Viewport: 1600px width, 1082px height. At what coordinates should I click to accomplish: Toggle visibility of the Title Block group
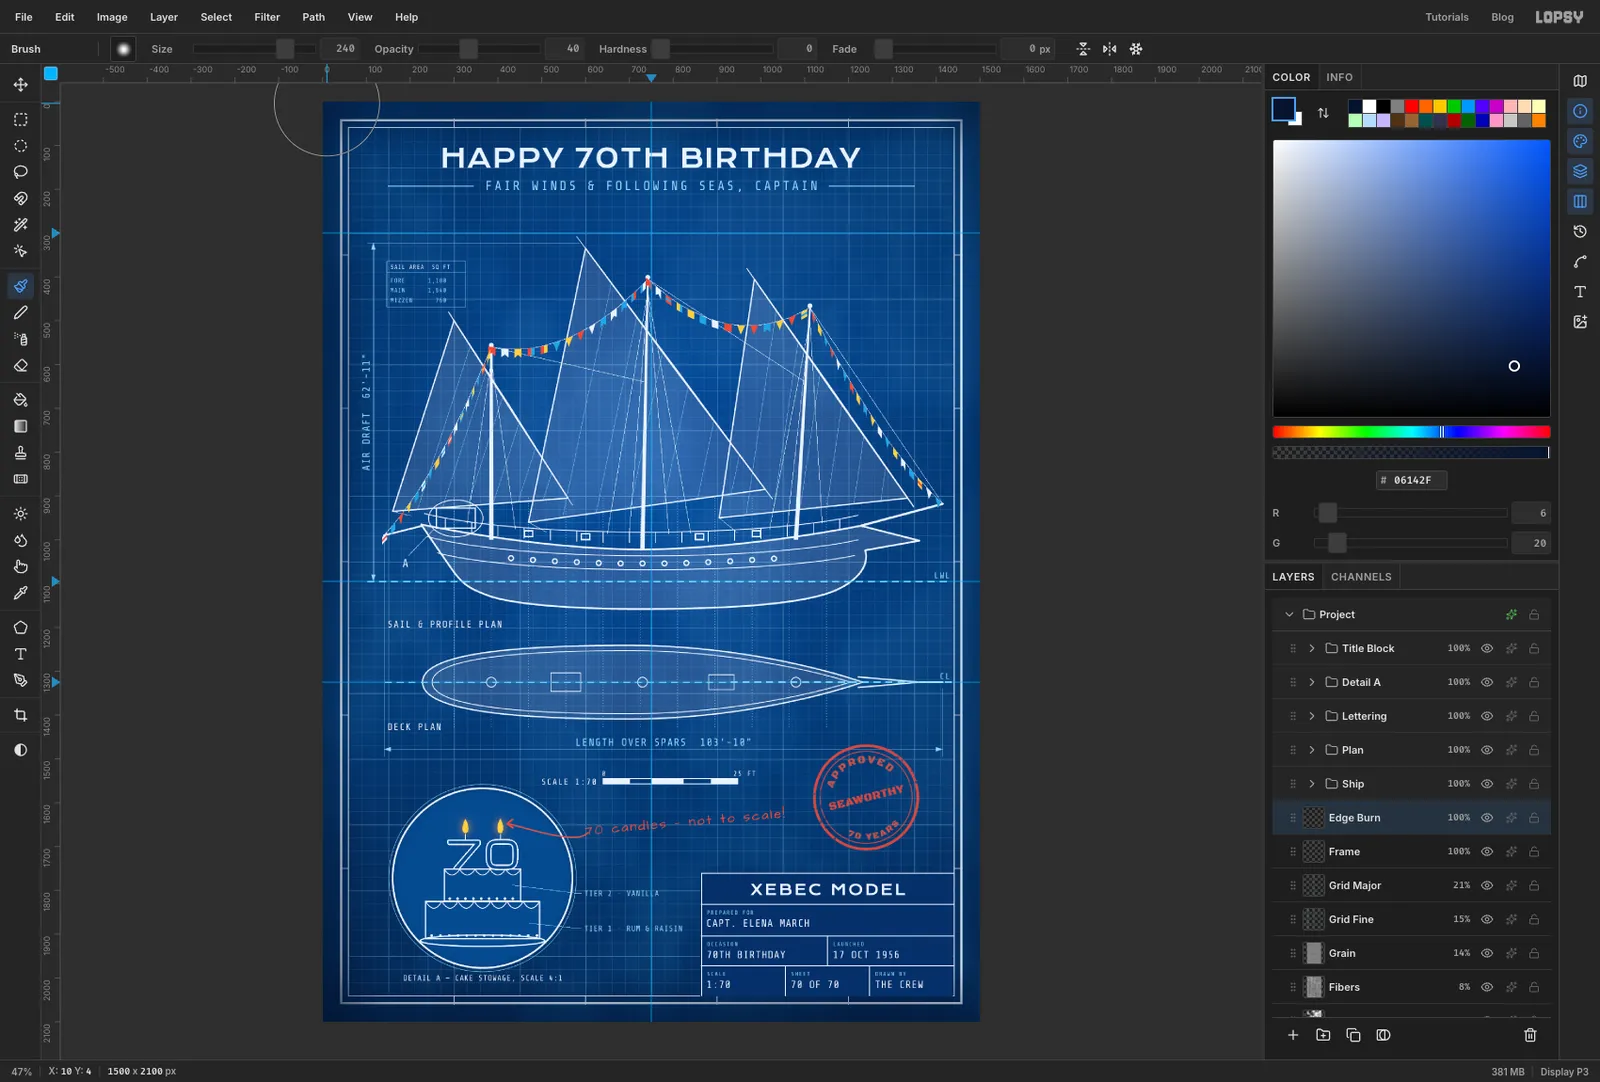tap(1487, 648)
